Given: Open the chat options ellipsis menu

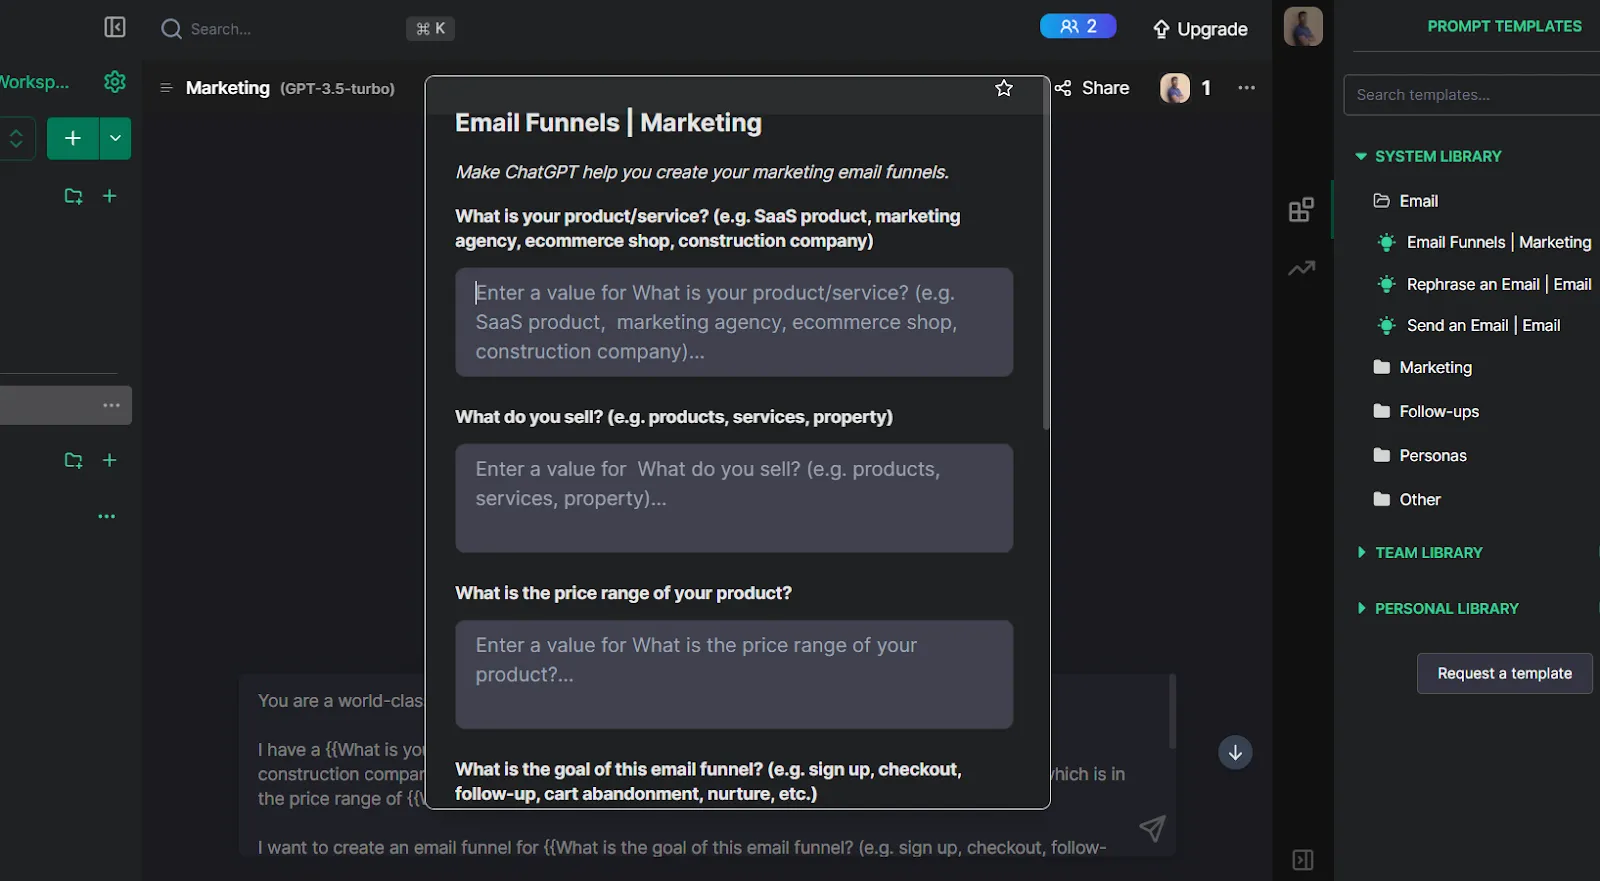Looking at the screenshot, I should click(1245, 88).
